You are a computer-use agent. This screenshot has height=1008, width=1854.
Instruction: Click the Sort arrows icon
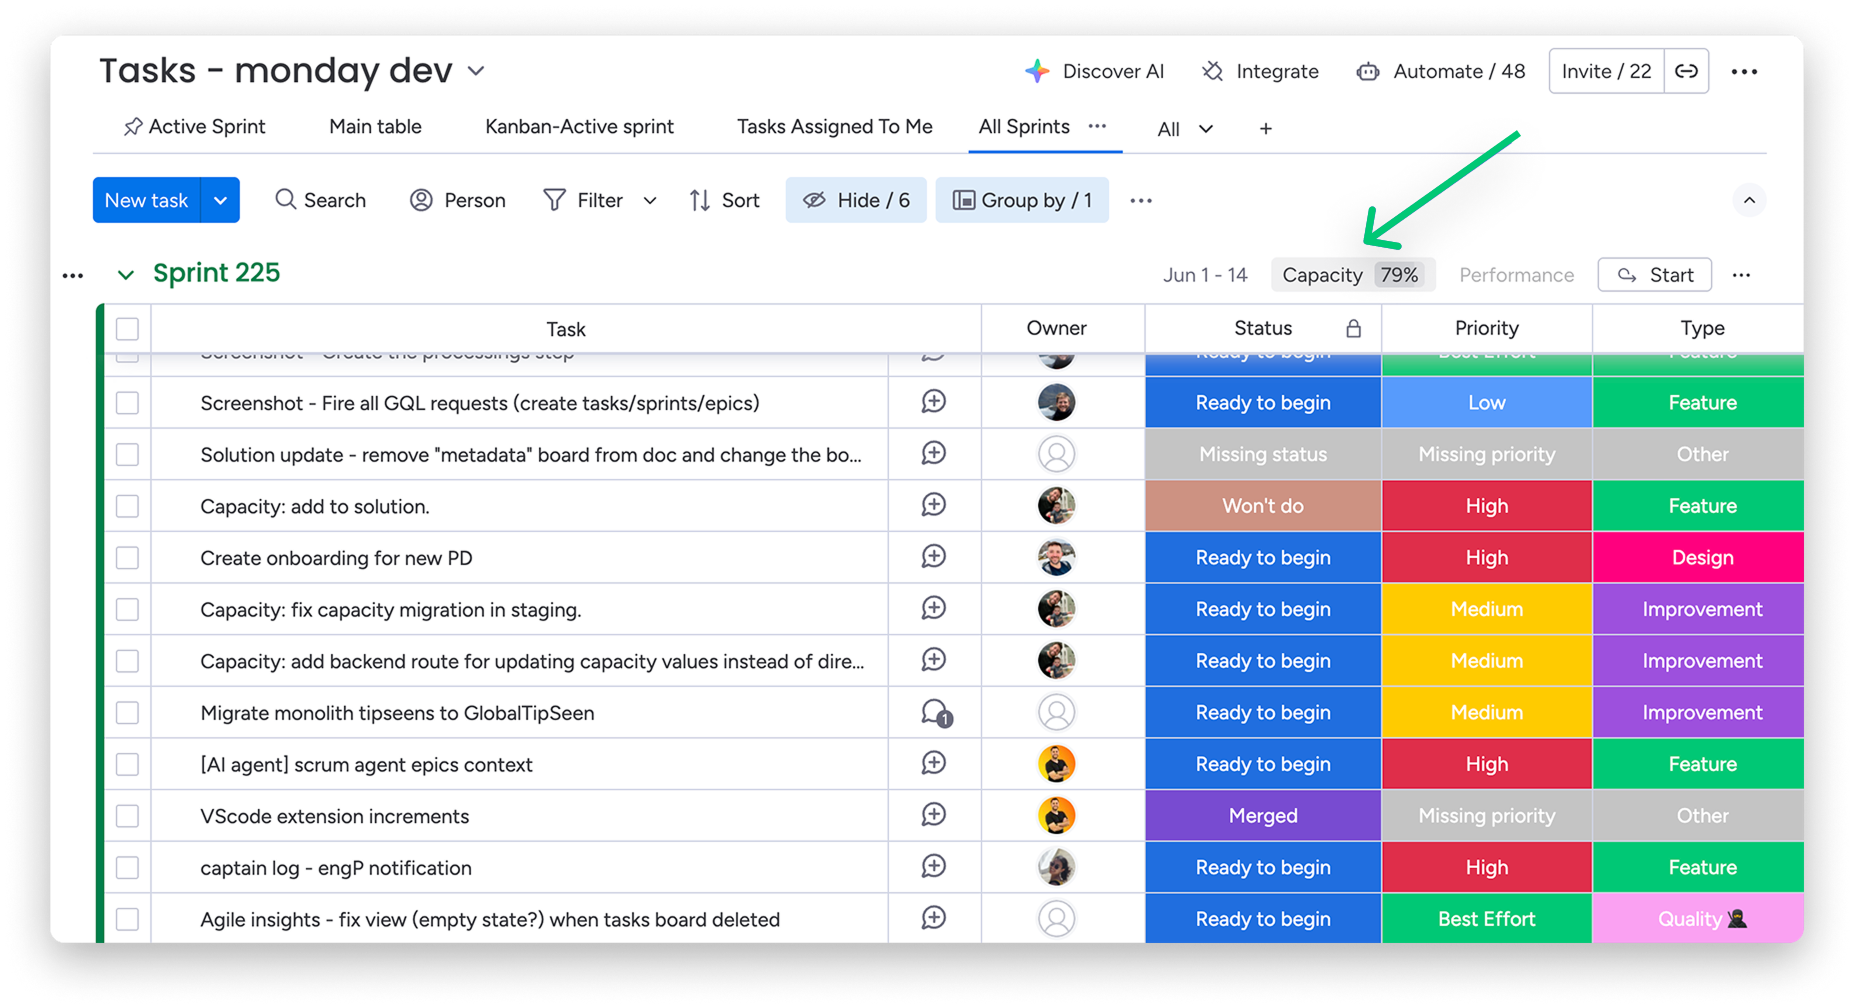tap(700, 200)
